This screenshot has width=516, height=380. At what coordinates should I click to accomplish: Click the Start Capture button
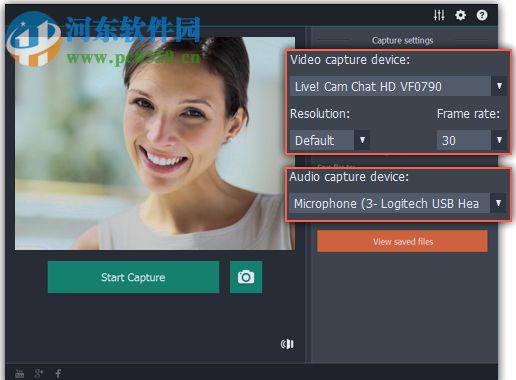coord(133,277)
